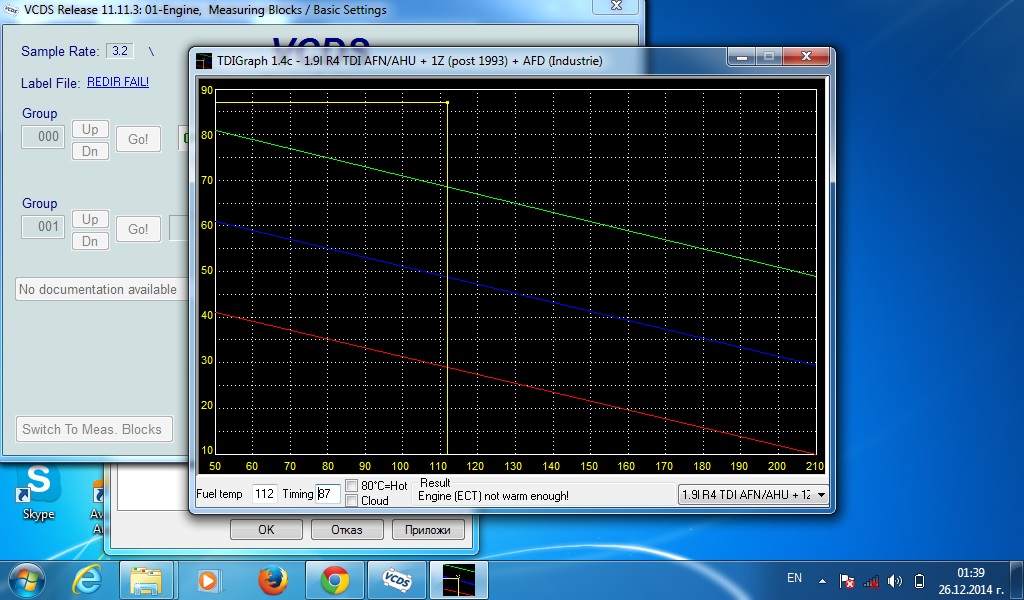1024x600 pixels.
Task: Open Windows Media Player from taskbar
Action: 208,579
